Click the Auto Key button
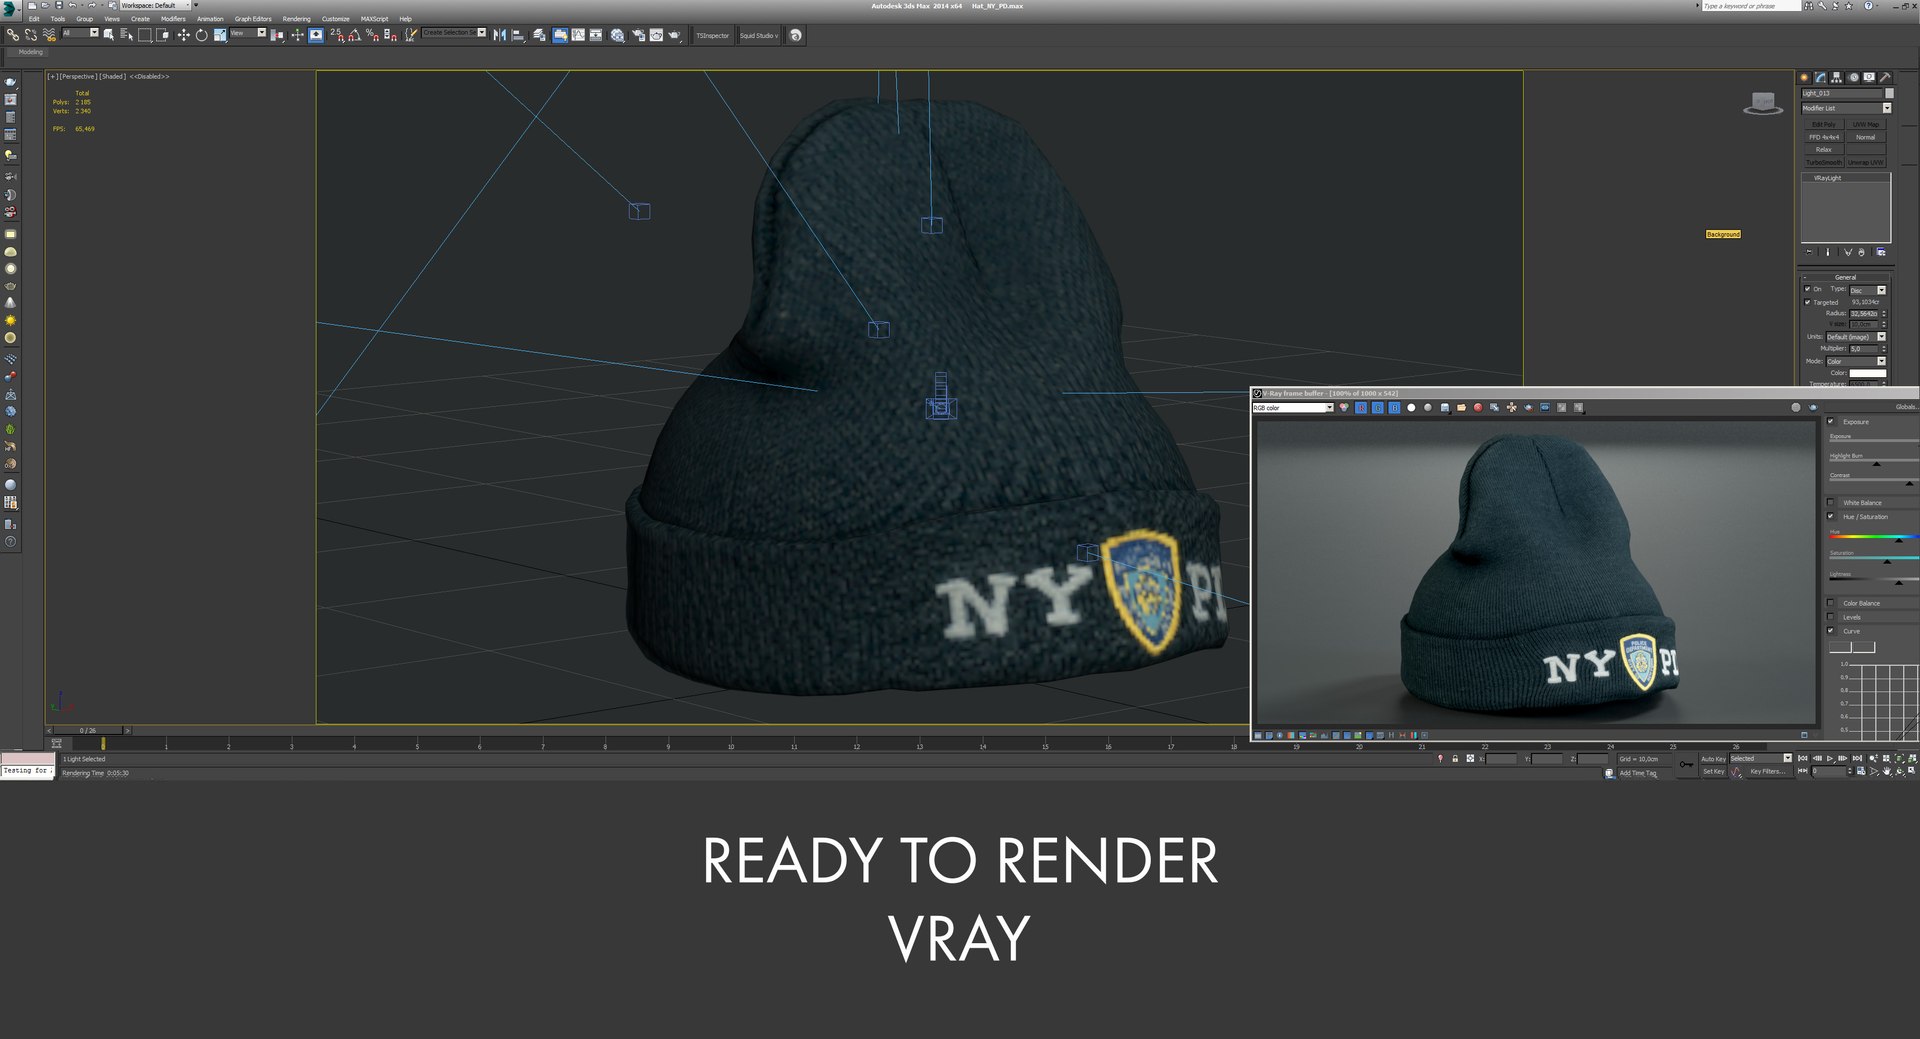 click(x=1714, y=759)
